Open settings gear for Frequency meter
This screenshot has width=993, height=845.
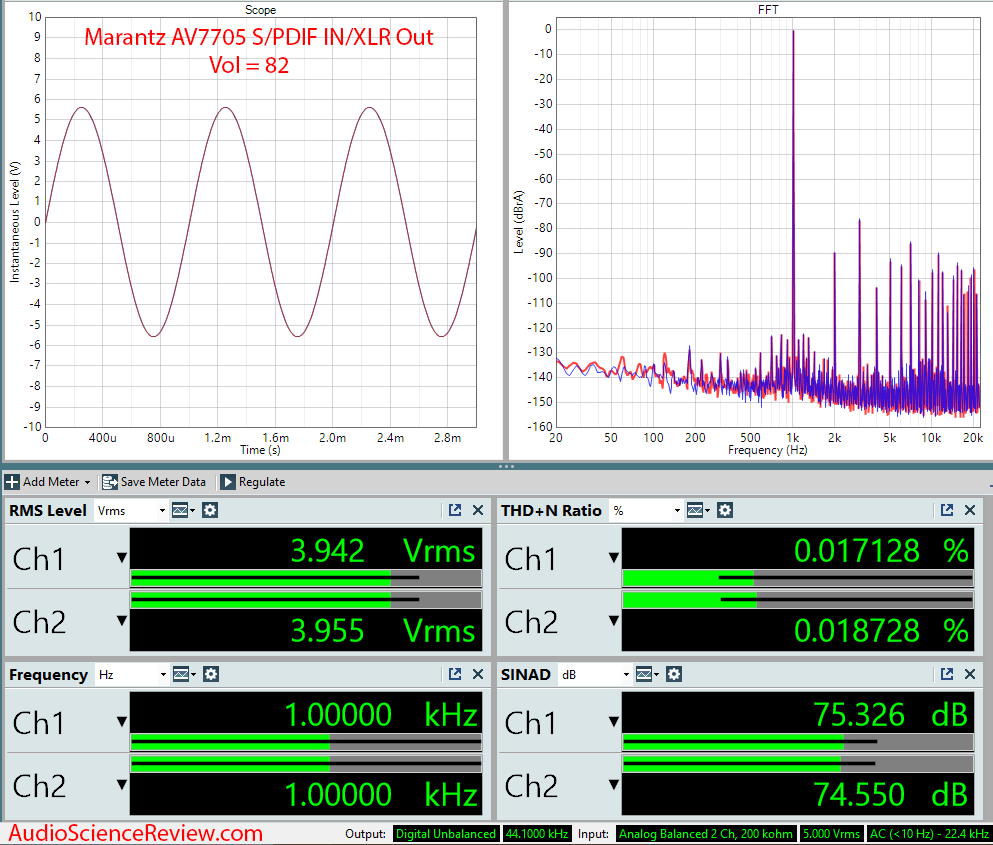(210, 675)
